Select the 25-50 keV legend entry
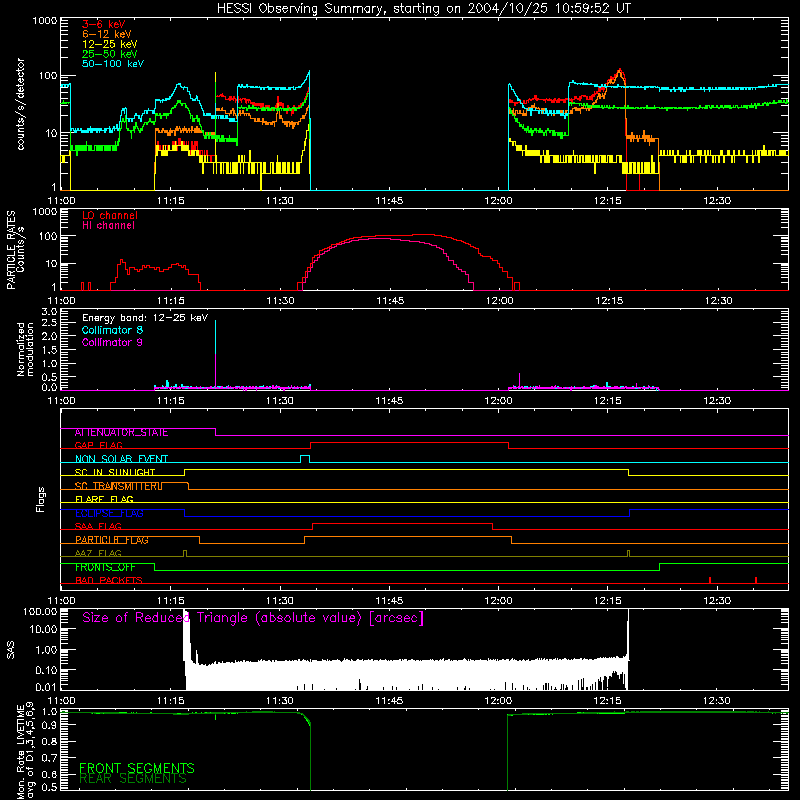The image size is (800, 800). (110, 54)
